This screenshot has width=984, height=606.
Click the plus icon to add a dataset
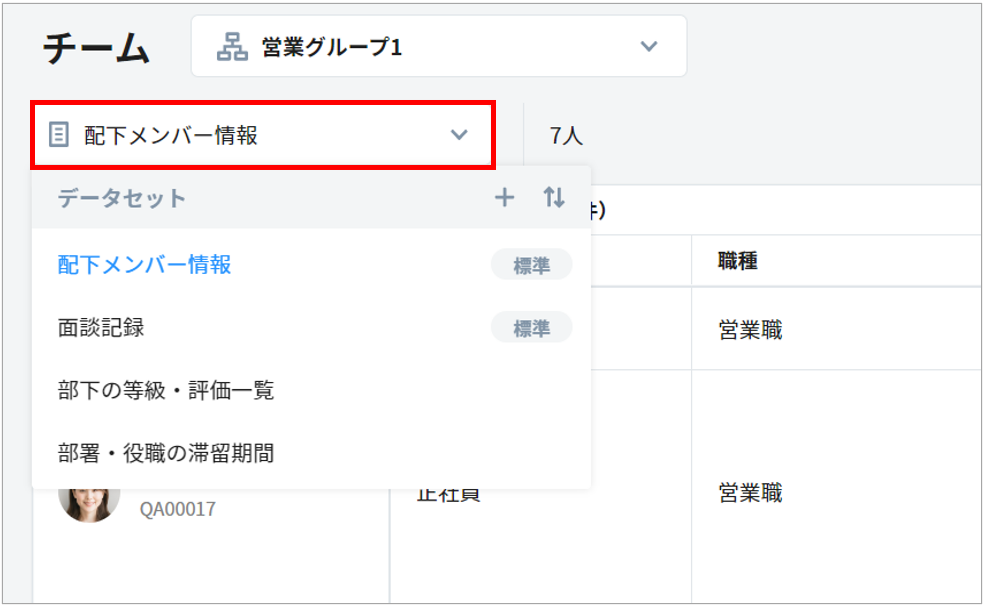[505, 198]
